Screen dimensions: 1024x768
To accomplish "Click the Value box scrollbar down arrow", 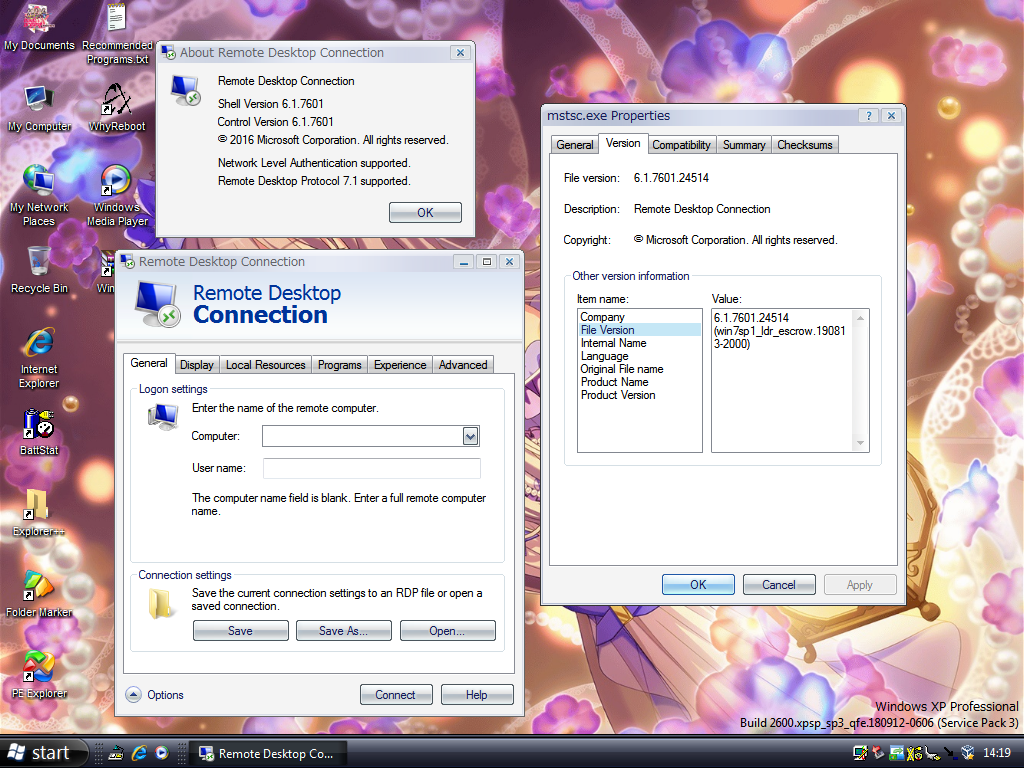I will (x=860, y=443).
